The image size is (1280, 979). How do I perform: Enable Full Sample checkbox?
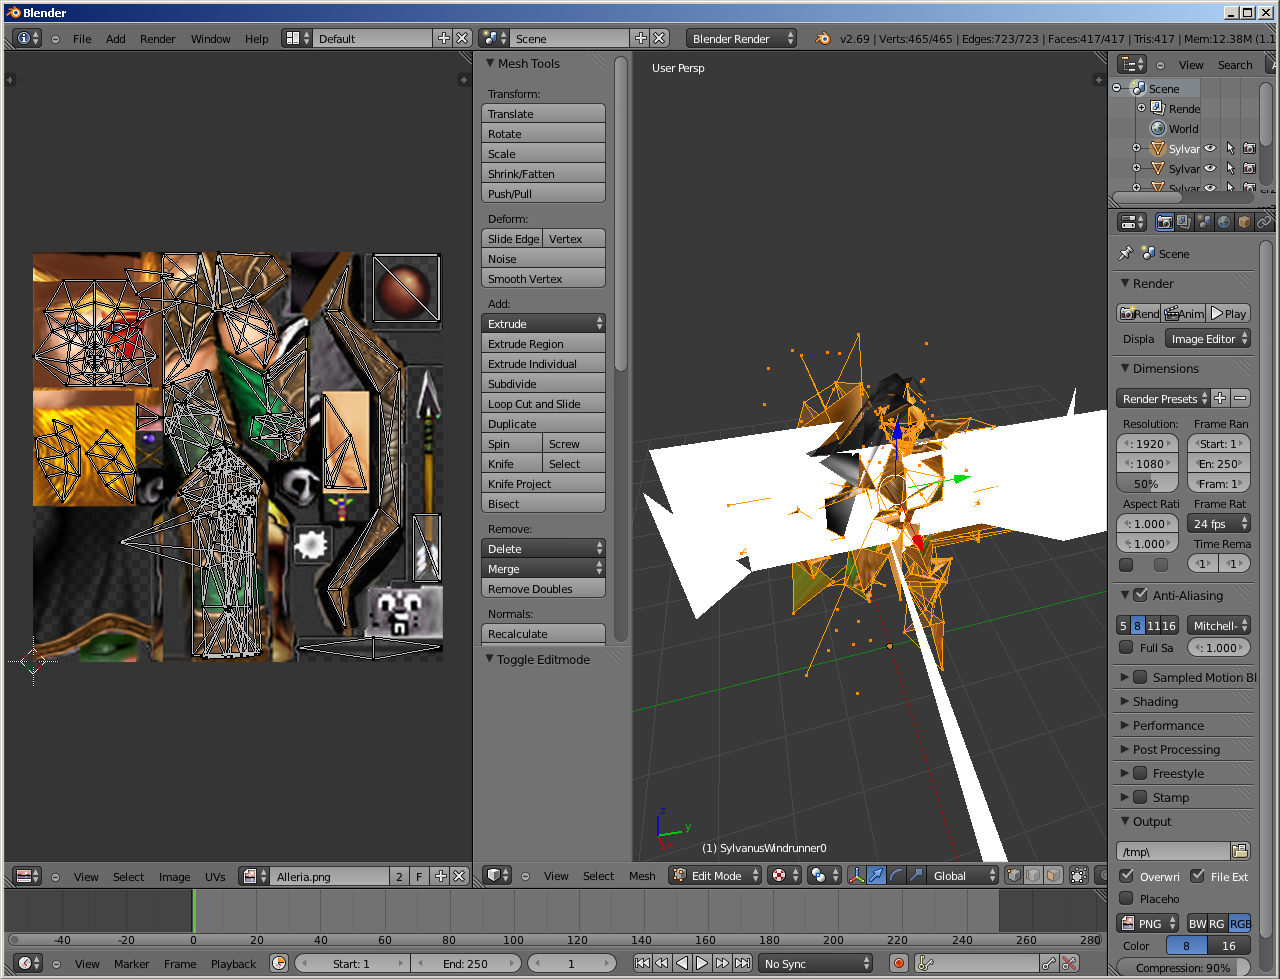click(x=1126, y=647)
